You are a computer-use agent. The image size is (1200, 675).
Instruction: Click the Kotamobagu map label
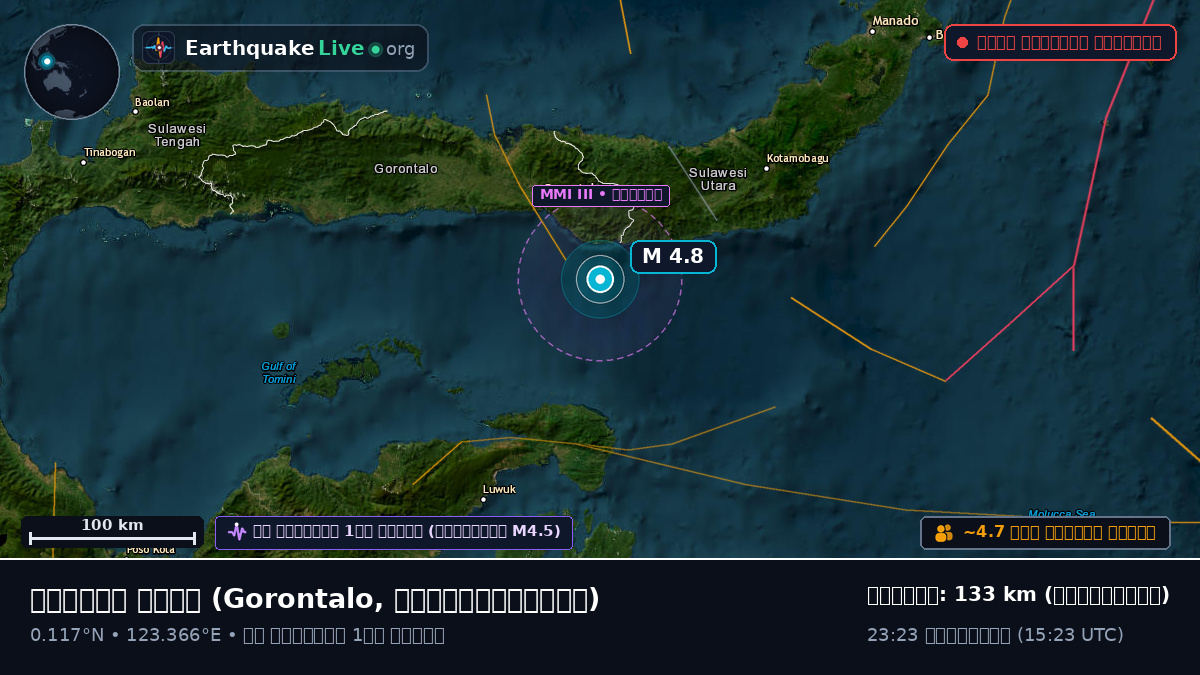tap(798, 158)
